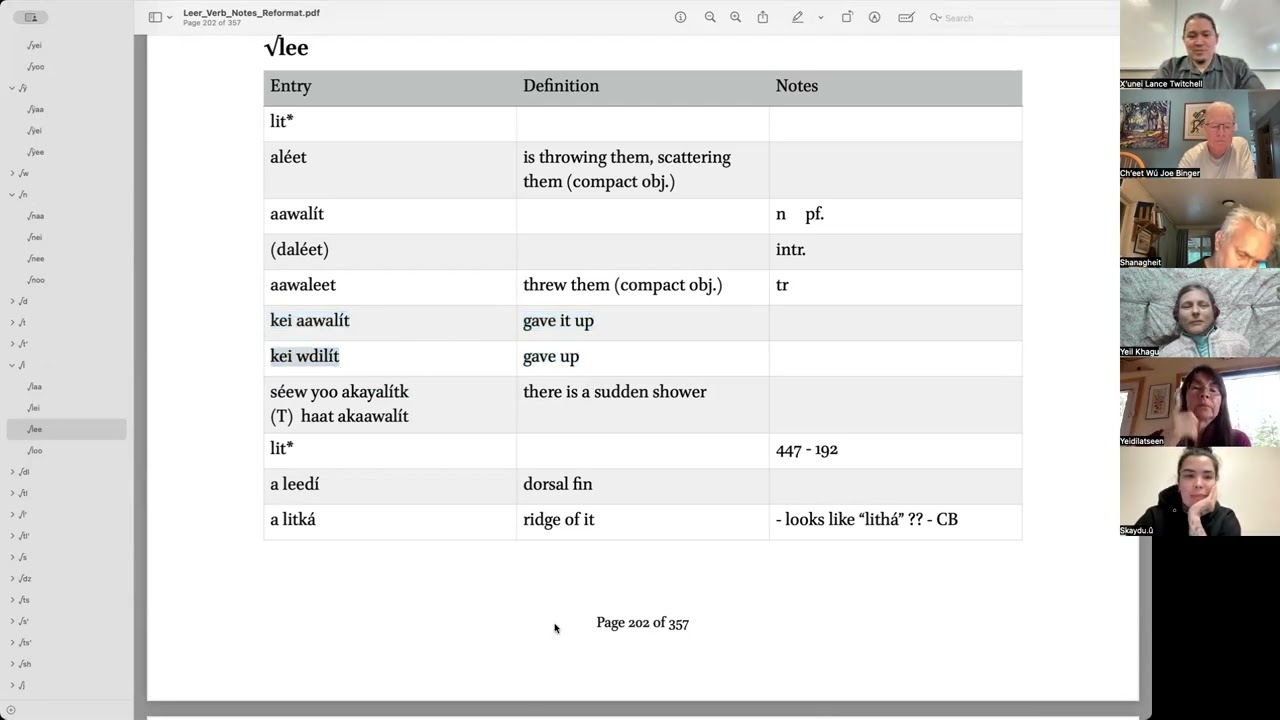
Task: Click the entry a litká
Action: tap(293, 520)
